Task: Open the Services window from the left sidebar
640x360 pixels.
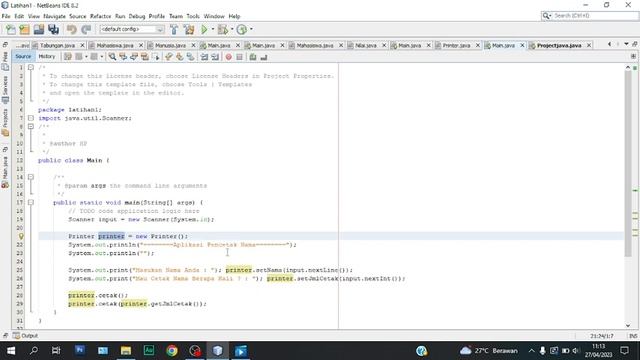Action: click(x=5, y=89)
